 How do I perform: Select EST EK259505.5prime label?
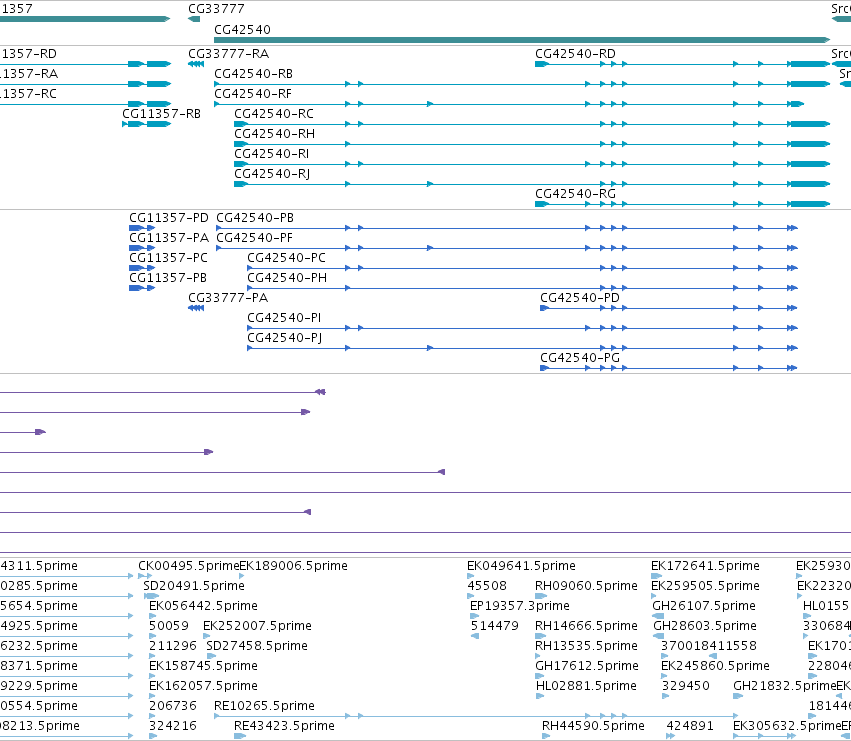pos(705,586)
